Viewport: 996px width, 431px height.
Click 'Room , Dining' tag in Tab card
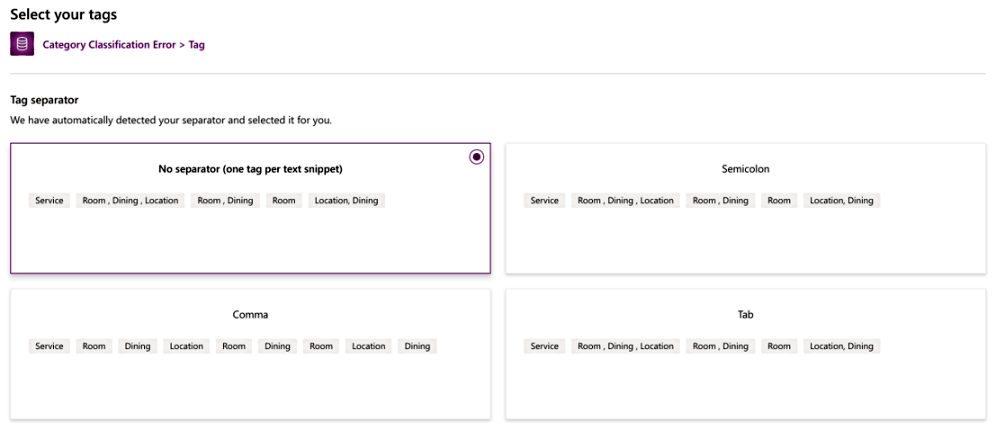(720, 347)
